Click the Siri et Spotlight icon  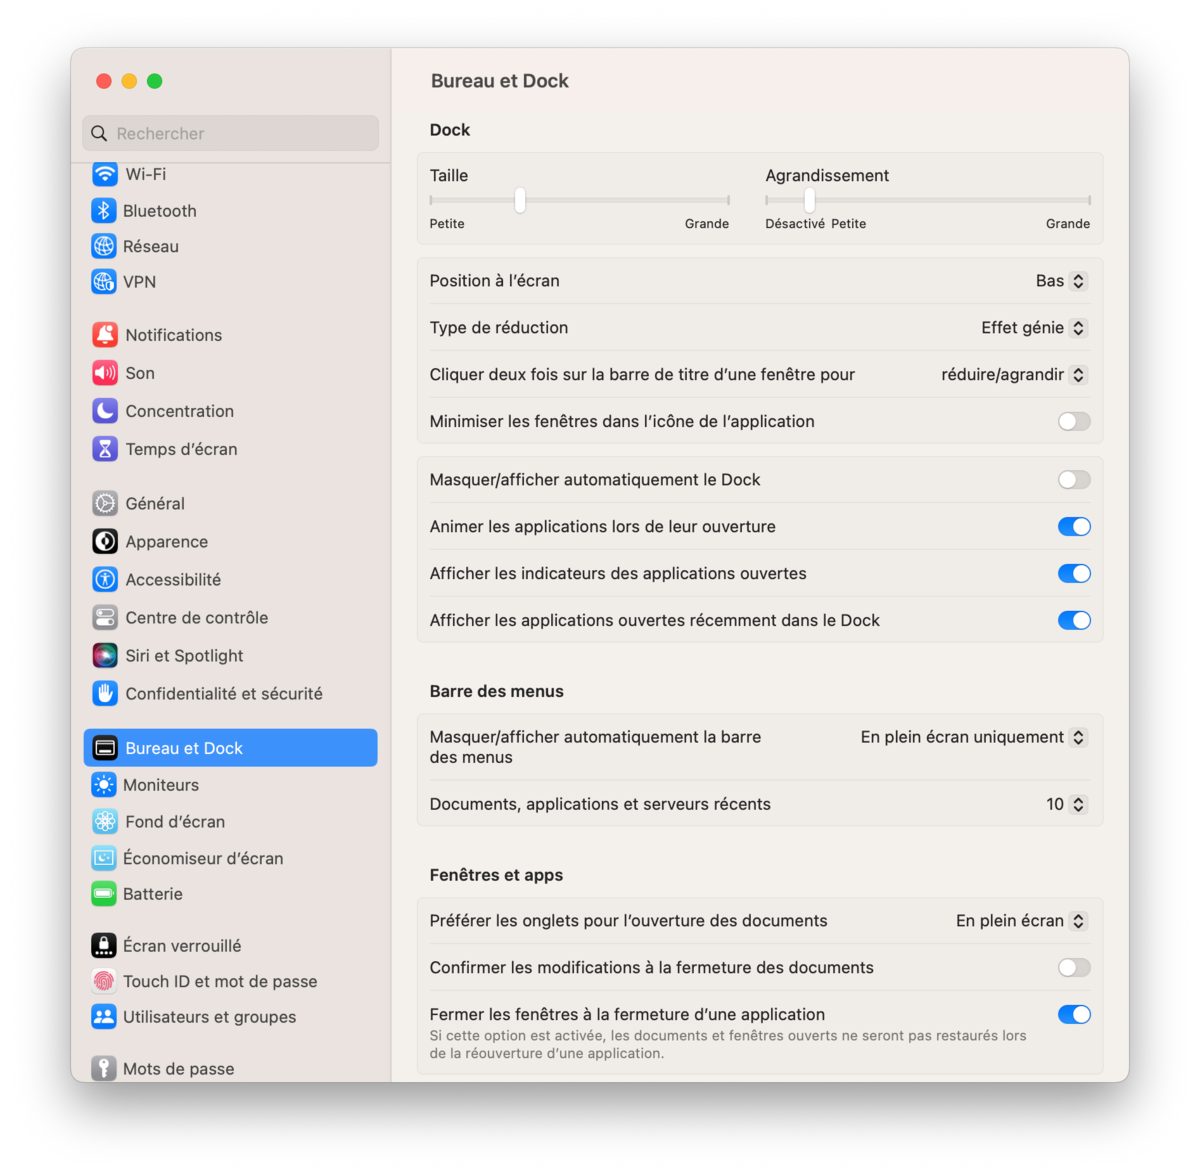click(105, 655)
